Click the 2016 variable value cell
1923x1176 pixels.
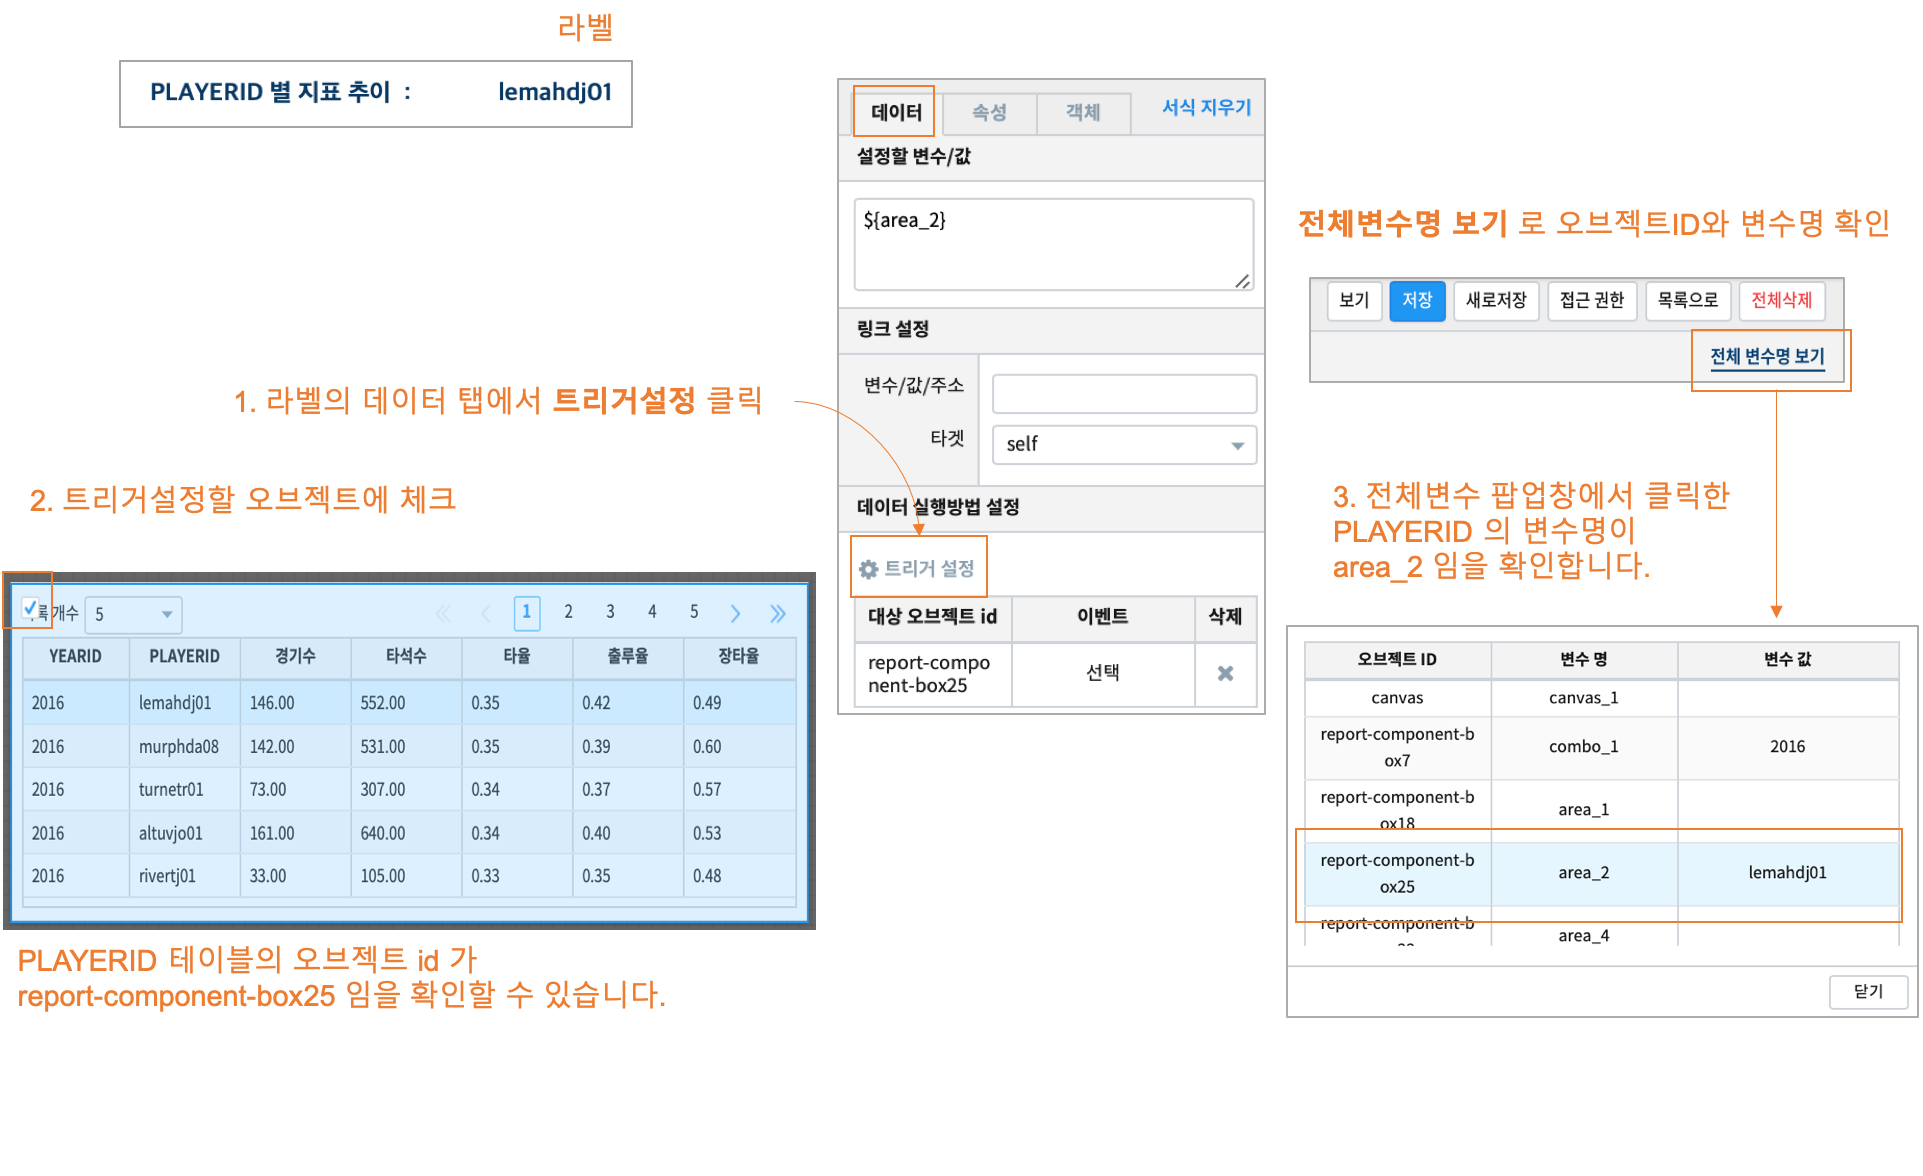1788,747
